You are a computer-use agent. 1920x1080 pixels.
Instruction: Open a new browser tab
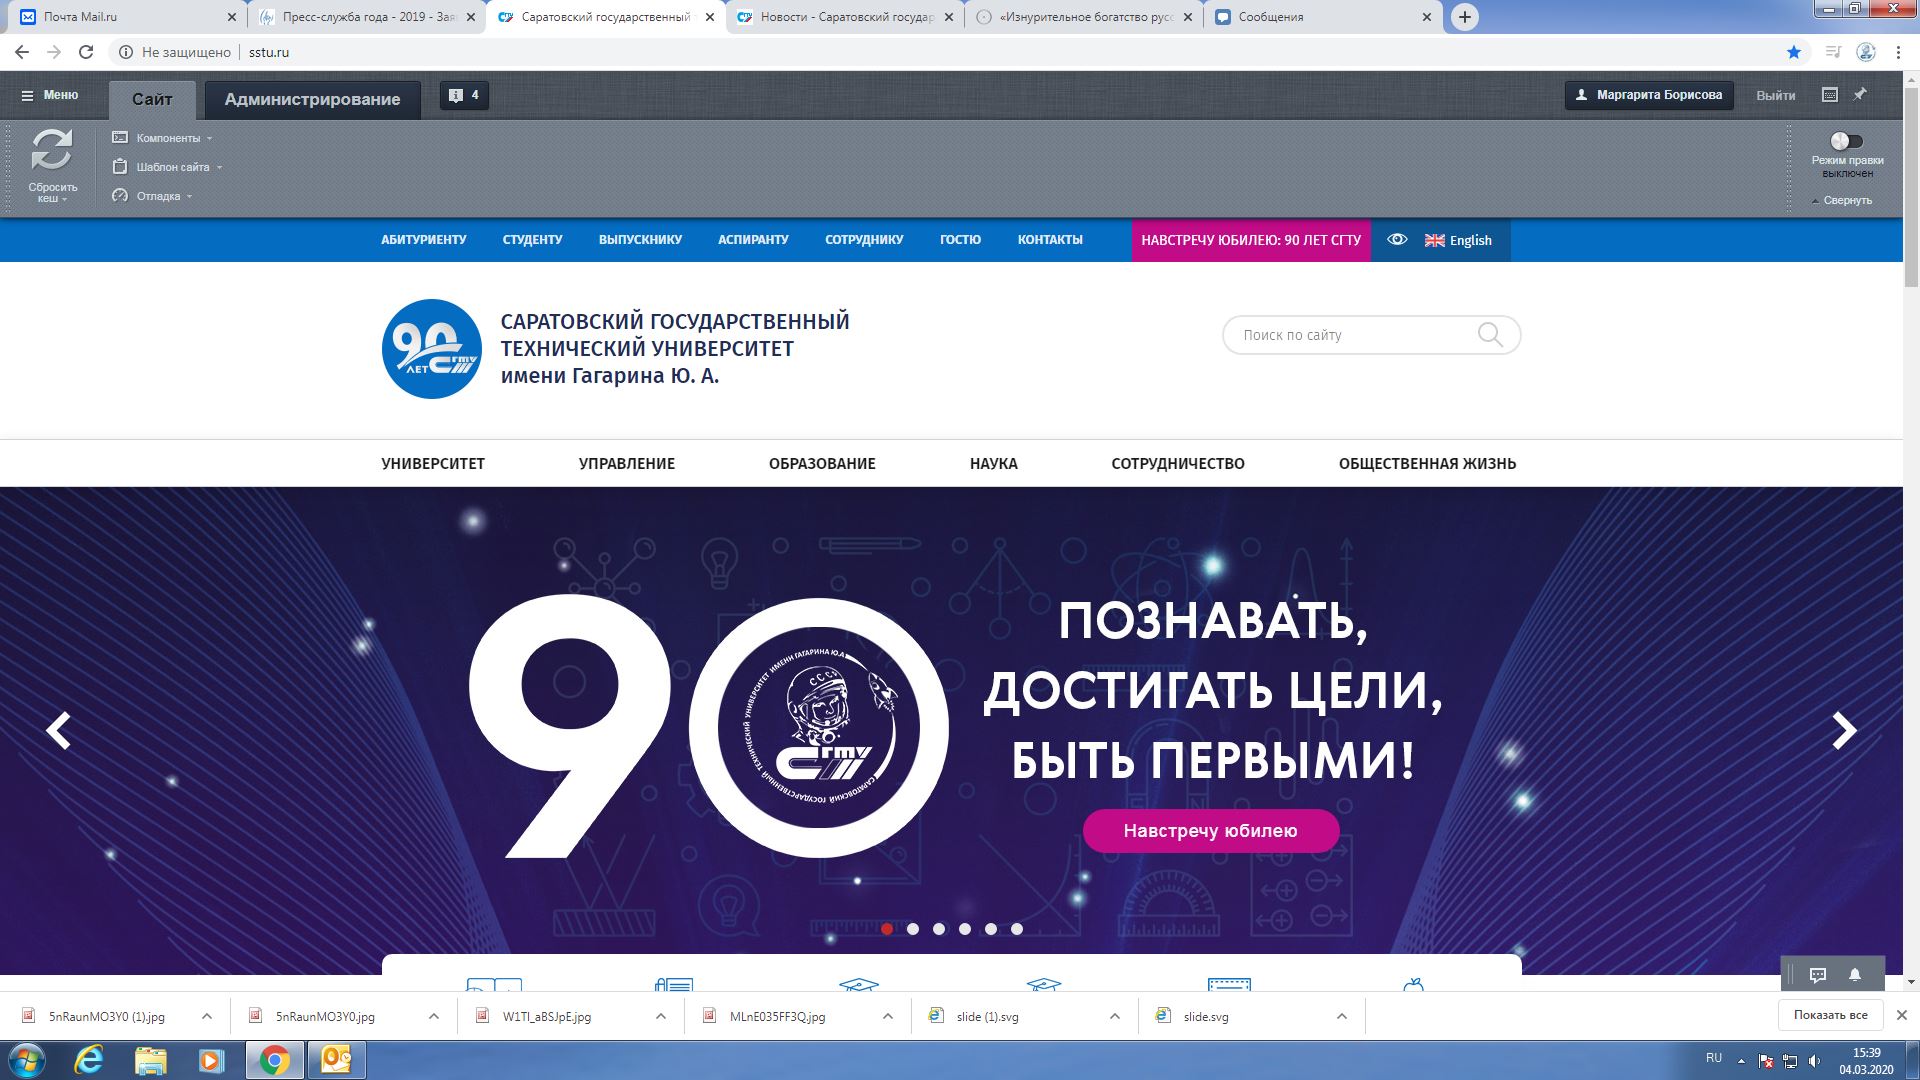click(1465, 17)
